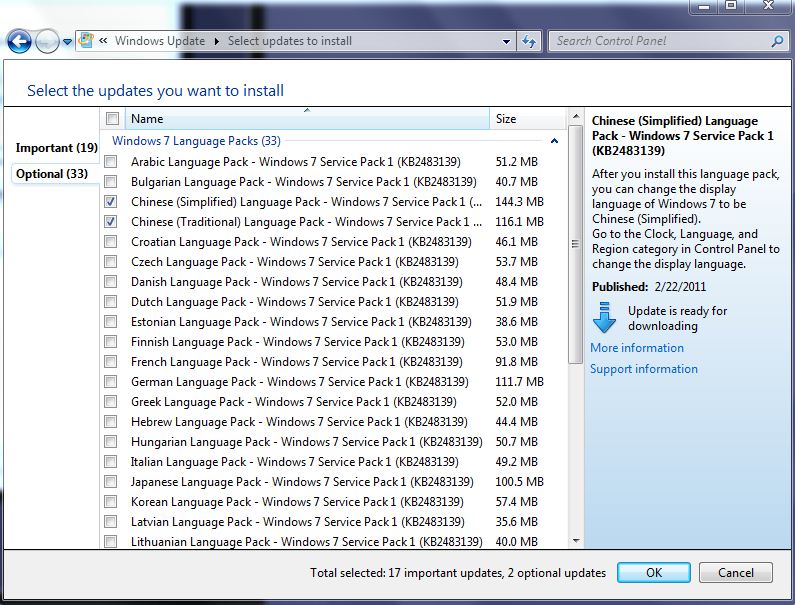Screen dimensions: 795x605
Task: Click the Total selected summary text
Action: (458, 573)
